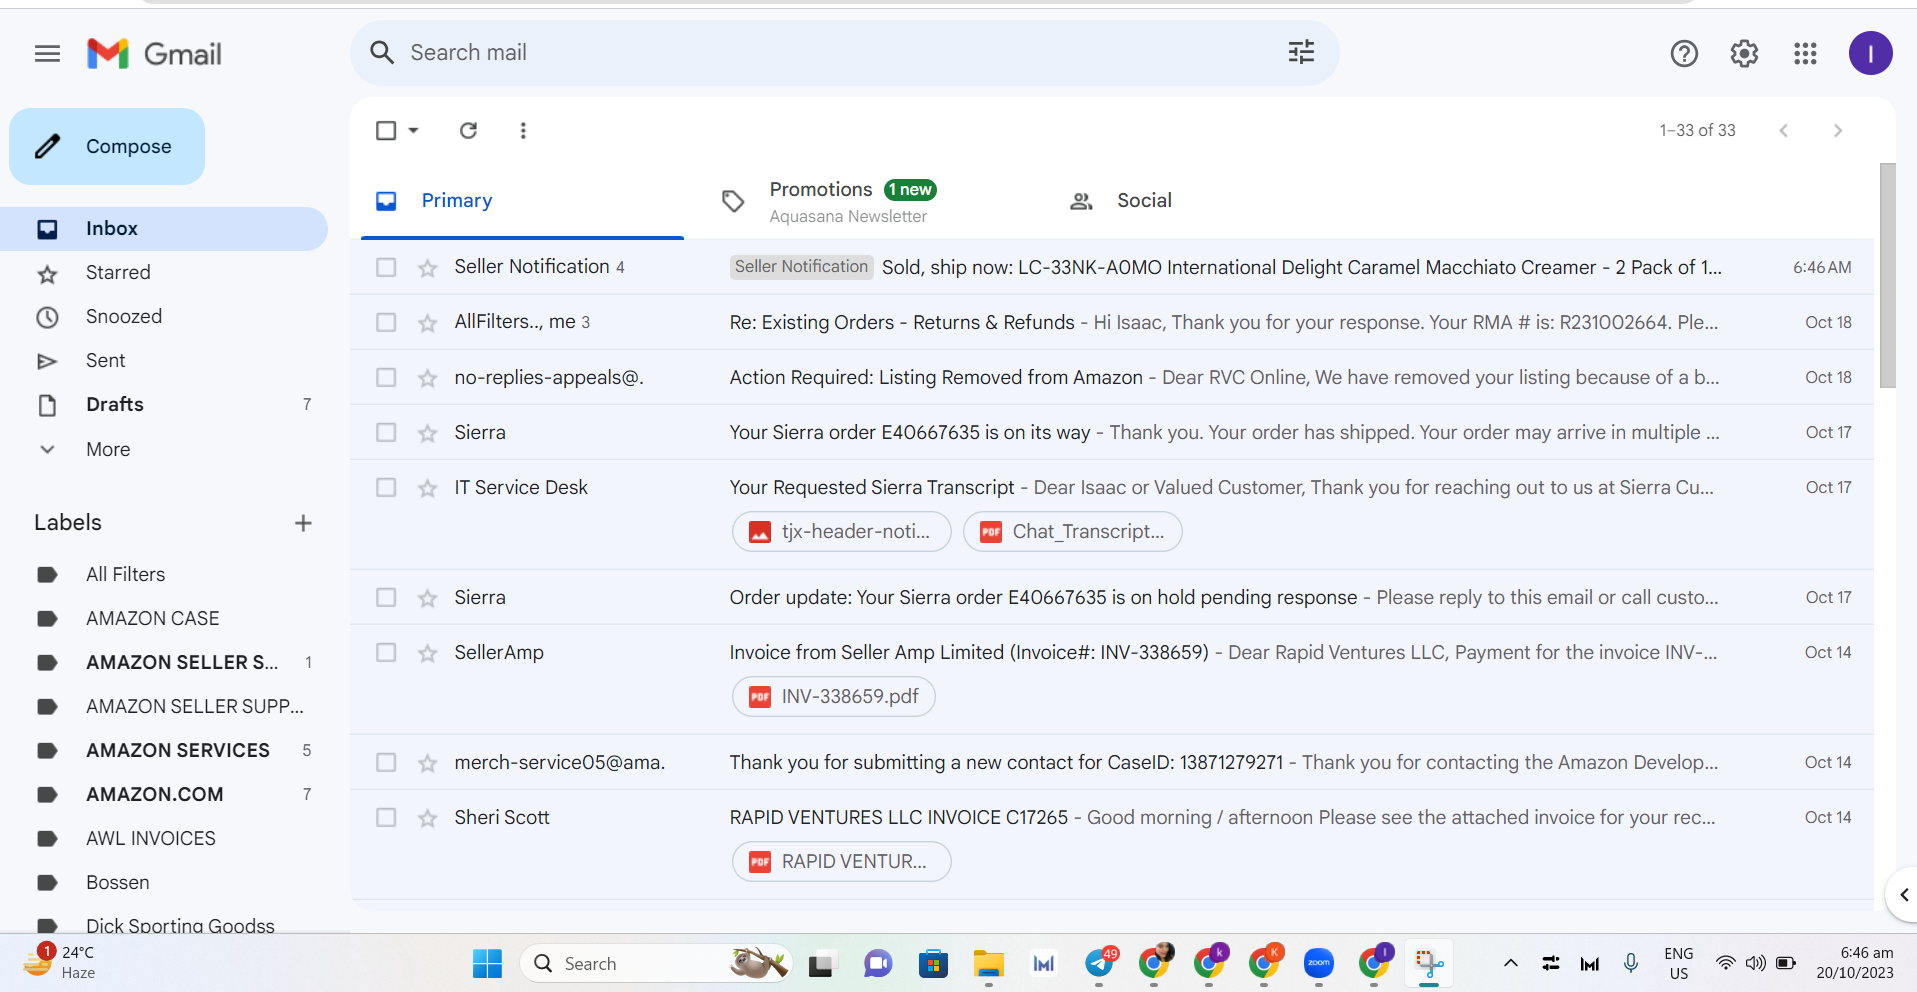Screen dimensions: 1917x992
Task: Open Telegram from the taskbar
Action: click(1099, 963)
